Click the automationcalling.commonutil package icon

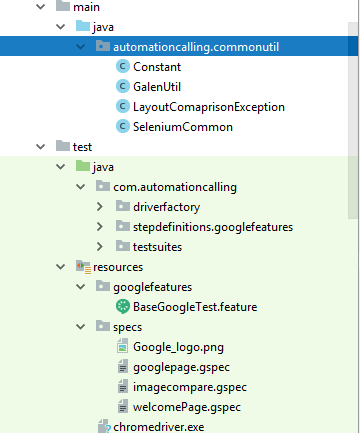(103, 46)
